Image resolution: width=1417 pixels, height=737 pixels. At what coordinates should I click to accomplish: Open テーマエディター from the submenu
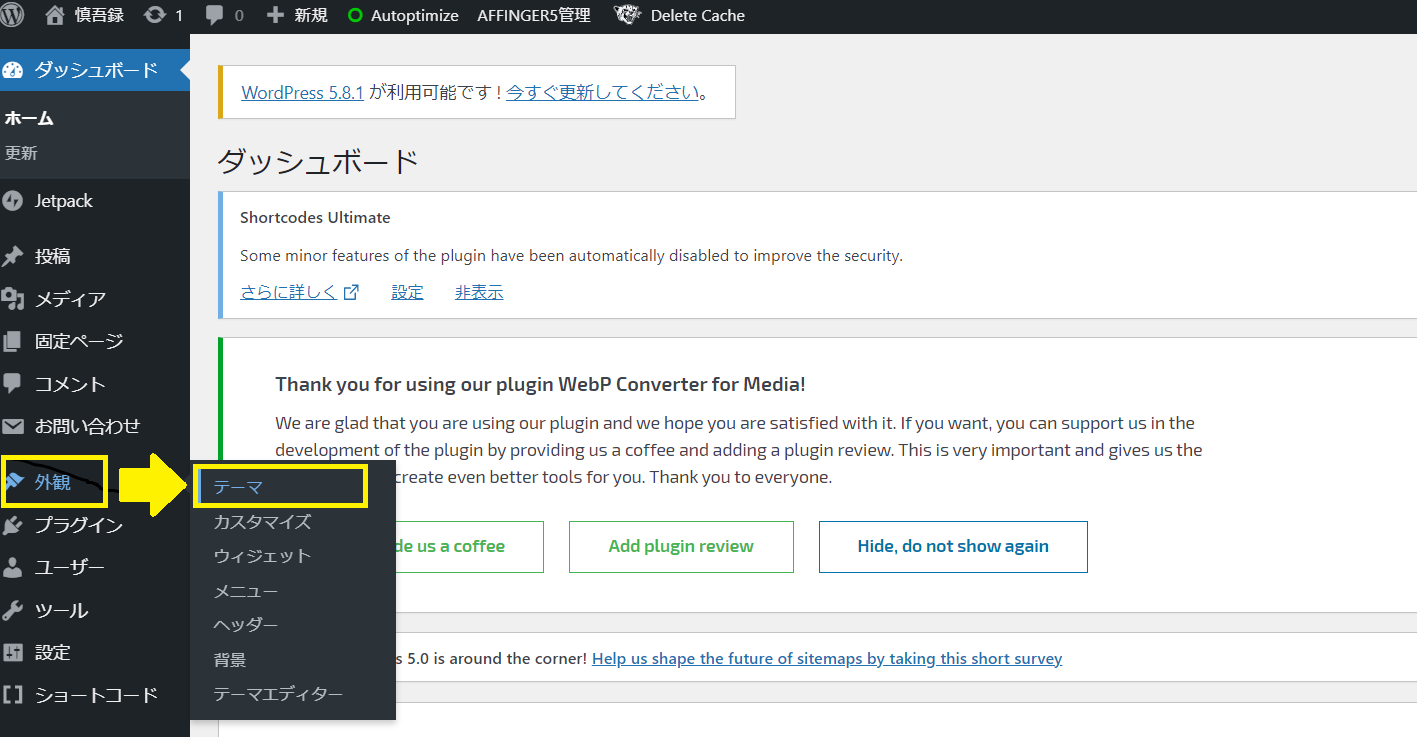point(278,694)
